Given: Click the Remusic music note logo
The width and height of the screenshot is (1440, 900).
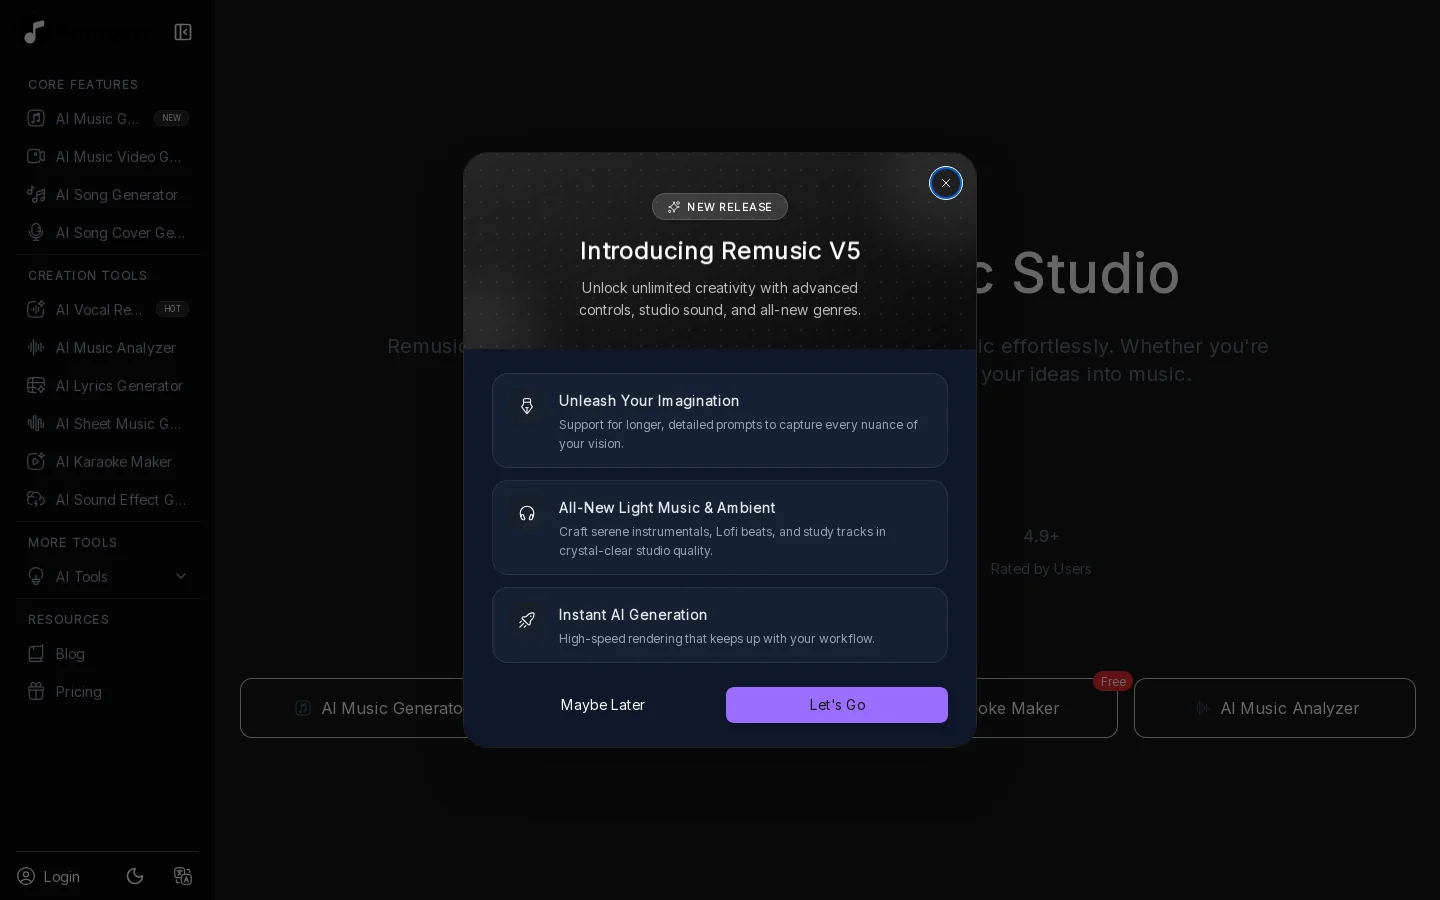Looking at the screenshot, I should 34,32.
